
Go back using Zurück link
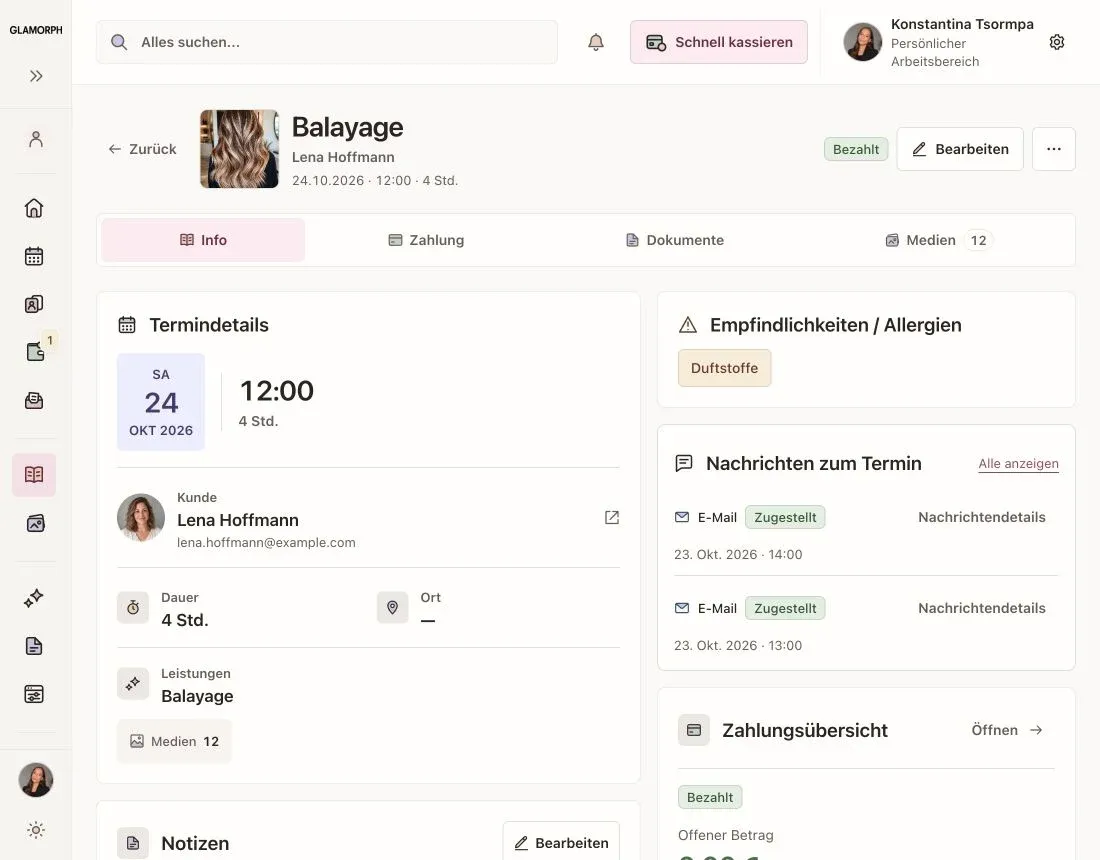coord(142,149)
